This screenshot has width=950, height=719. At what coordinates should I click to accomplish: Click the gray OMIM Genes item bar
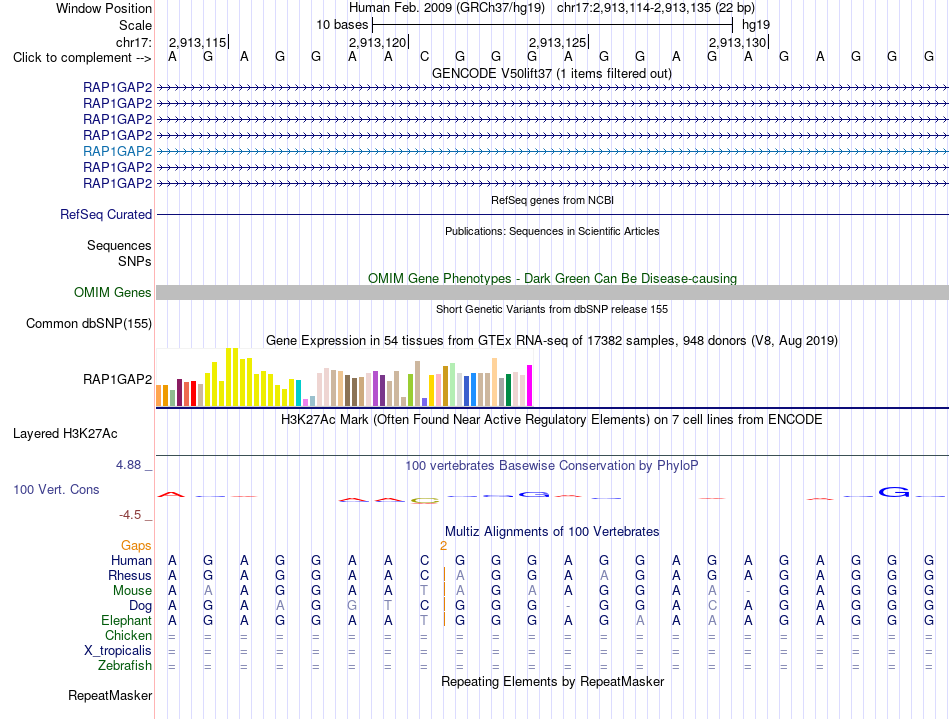tap(552, 293)
